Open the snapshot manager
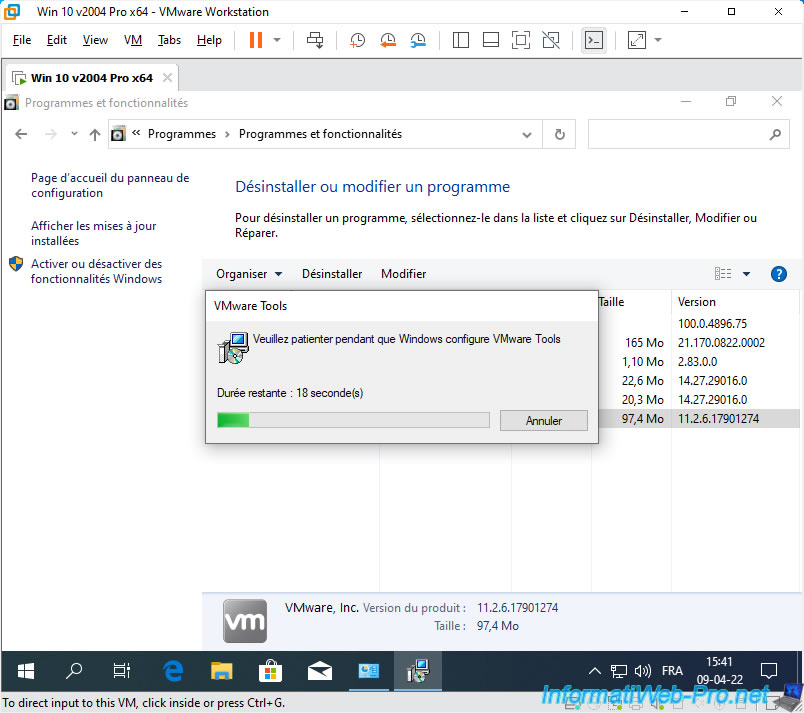Screen dimensions: 804x713 (x=418, y=40)
